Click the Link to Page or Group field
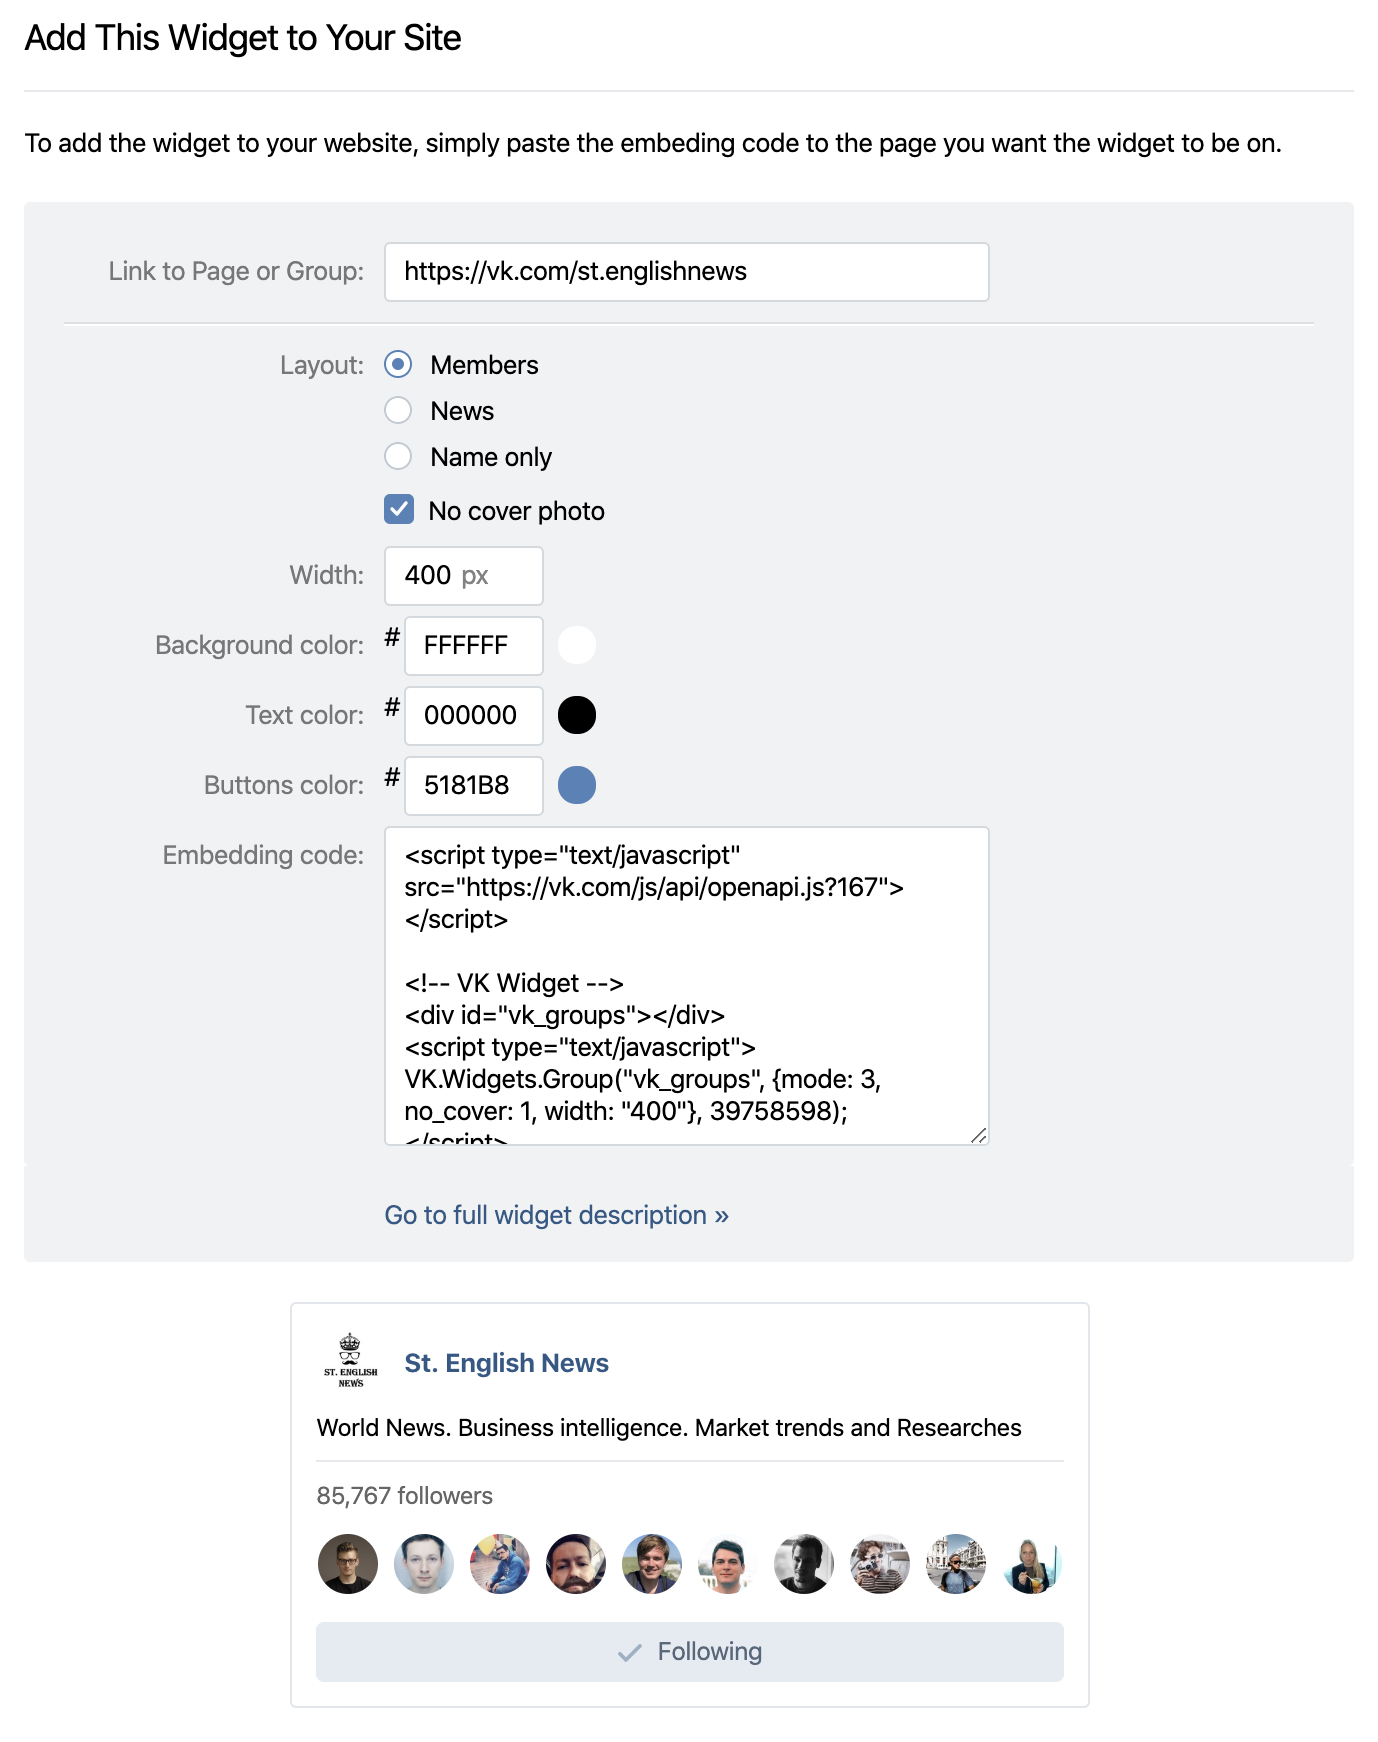The height and width of the screenshot is (1742, 1378). pos(686,272)
